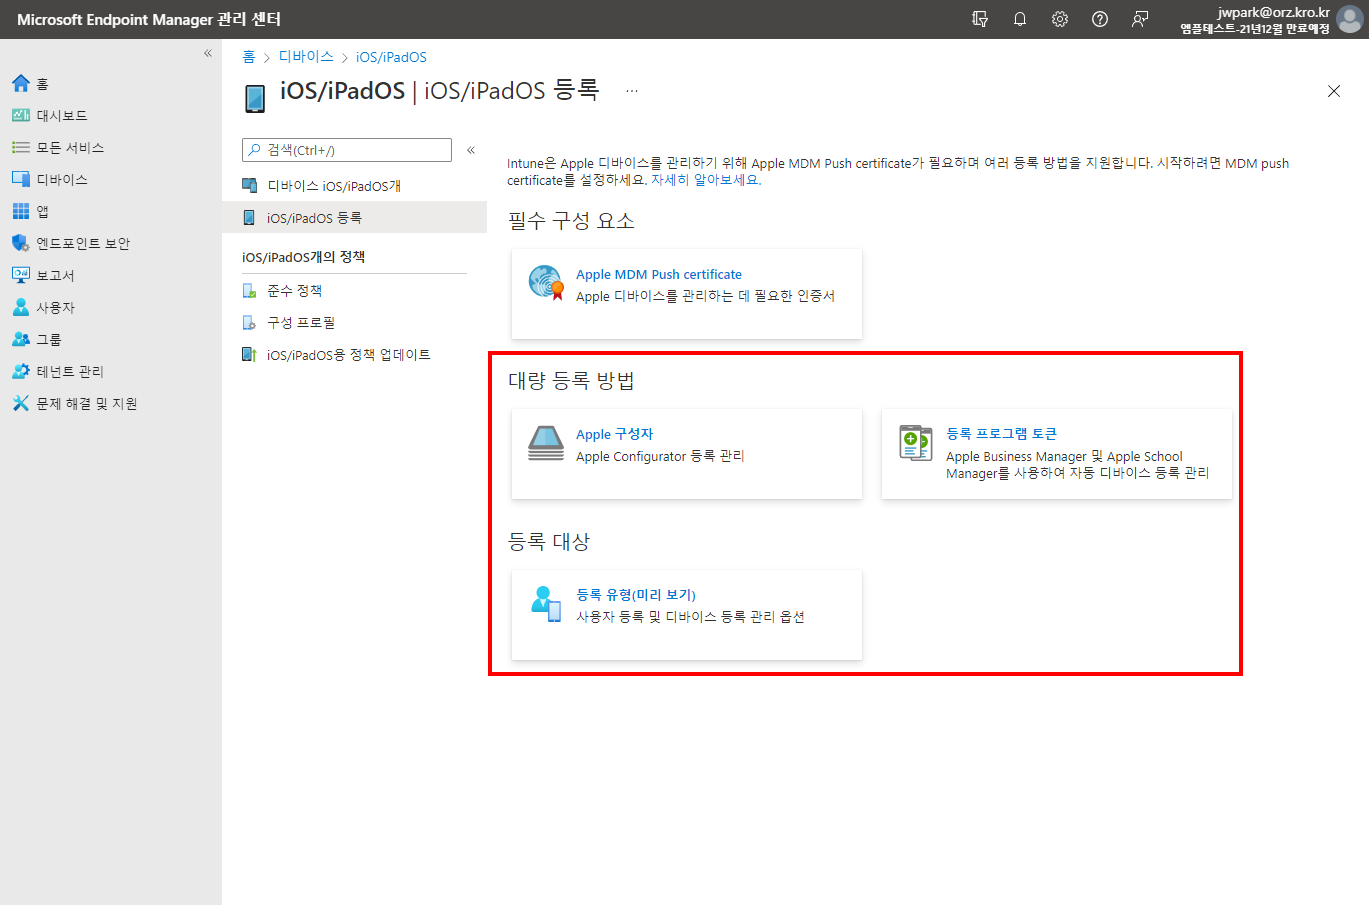Open 등록 유형(미리 보기) link
1369x905 pixels.
pos(636,595)
